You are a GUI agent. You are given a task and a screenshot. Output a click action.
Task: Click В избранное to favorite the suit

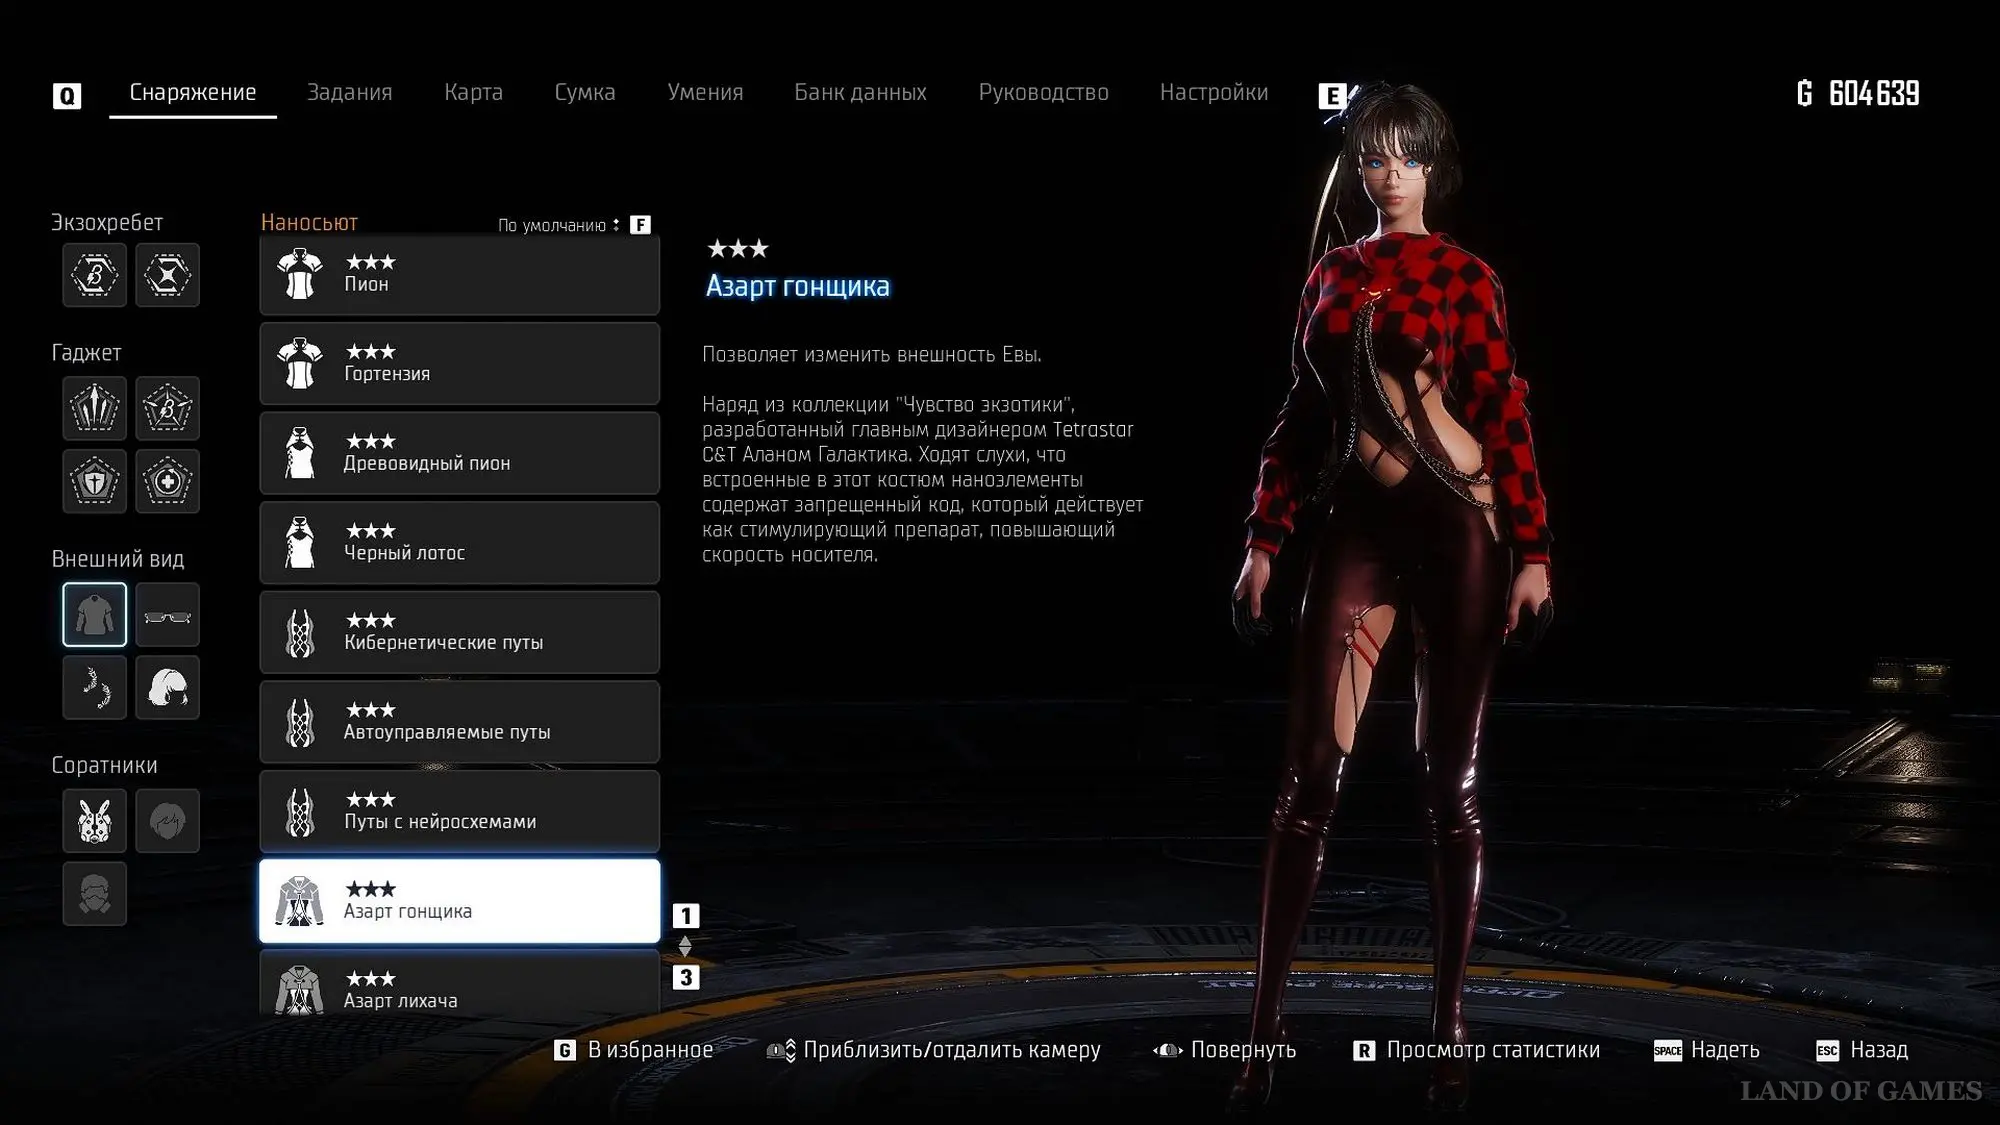(634, 1050)
